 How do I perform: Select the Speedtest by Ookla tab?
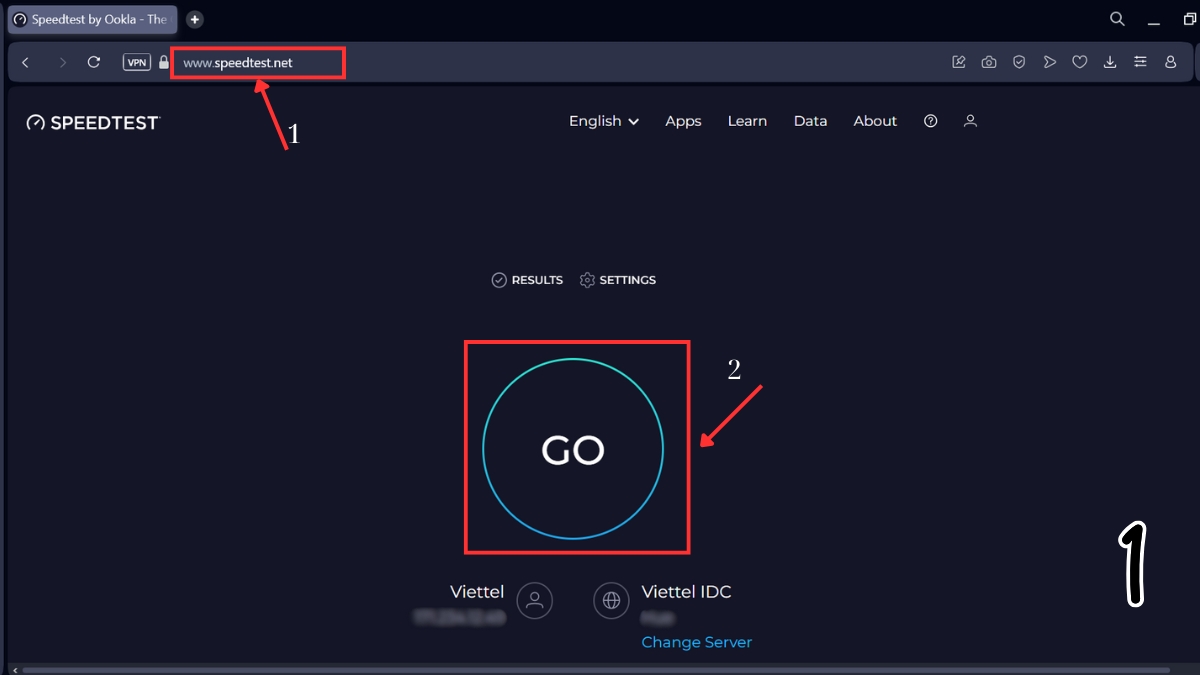(x=92, y=19)
